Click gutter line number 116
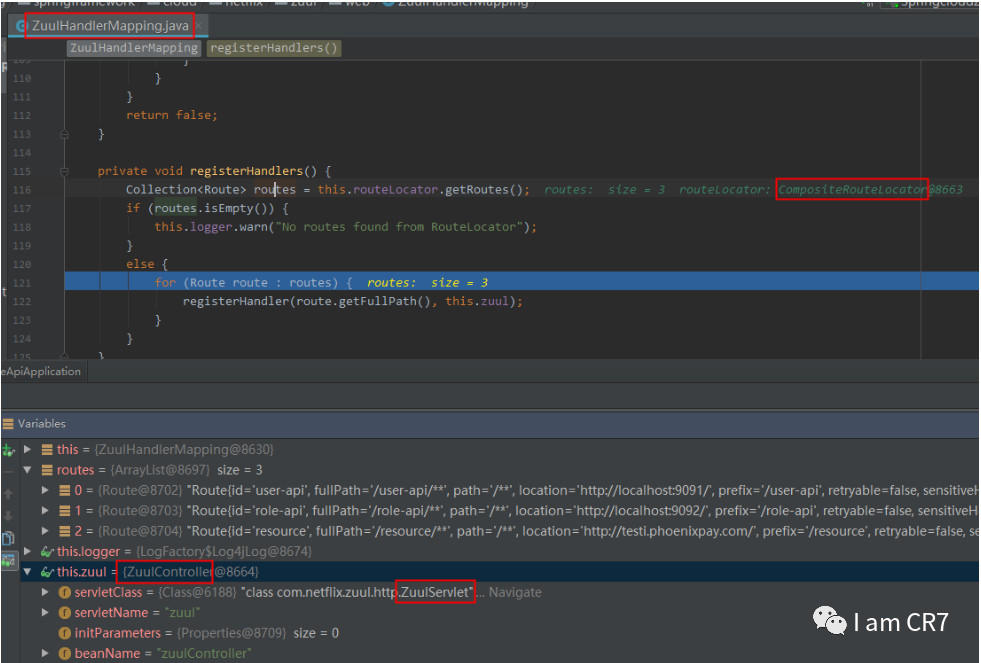 22,190
